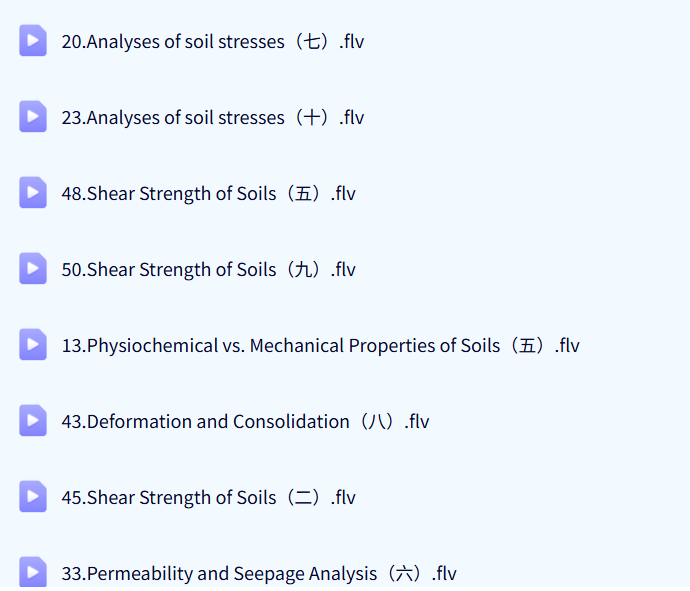Pick the lecture 33 seepage analysis title
The image size is (690, 591).
click(x=258, y=574)
